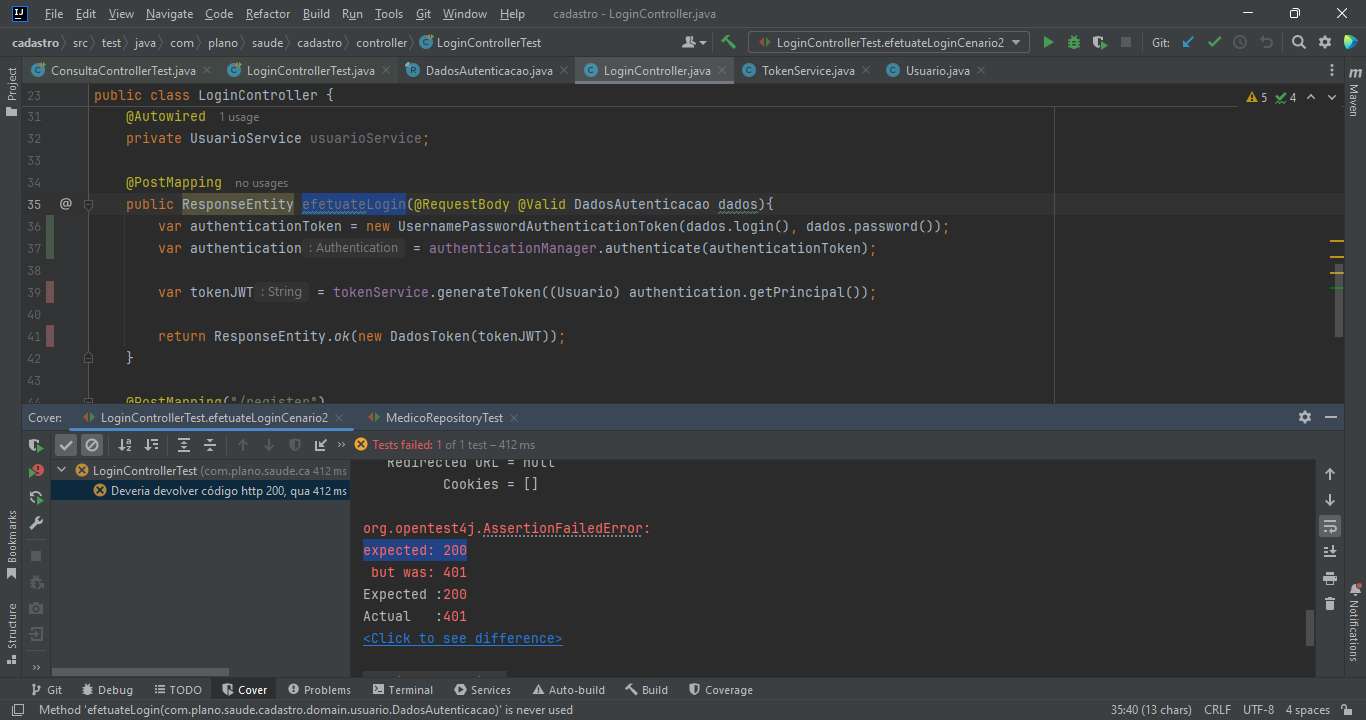Run the test with the green play icon
1366x720 pixels.
tap(1048, 43)
